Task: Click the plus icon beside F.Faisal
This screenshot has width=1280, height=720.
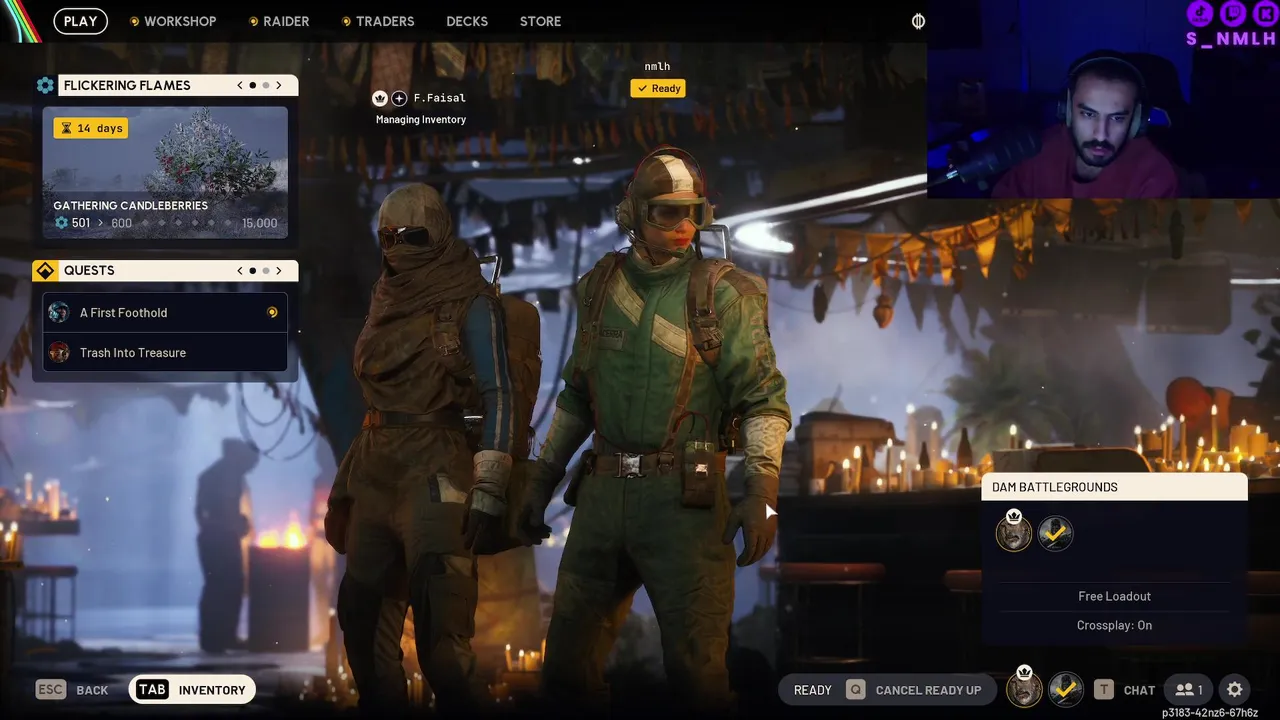Action: coord(399,98)
